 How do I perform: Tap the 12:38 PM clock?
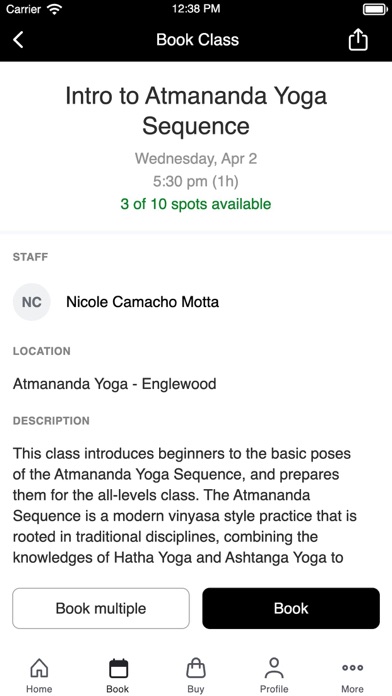(x=196, y=9)
